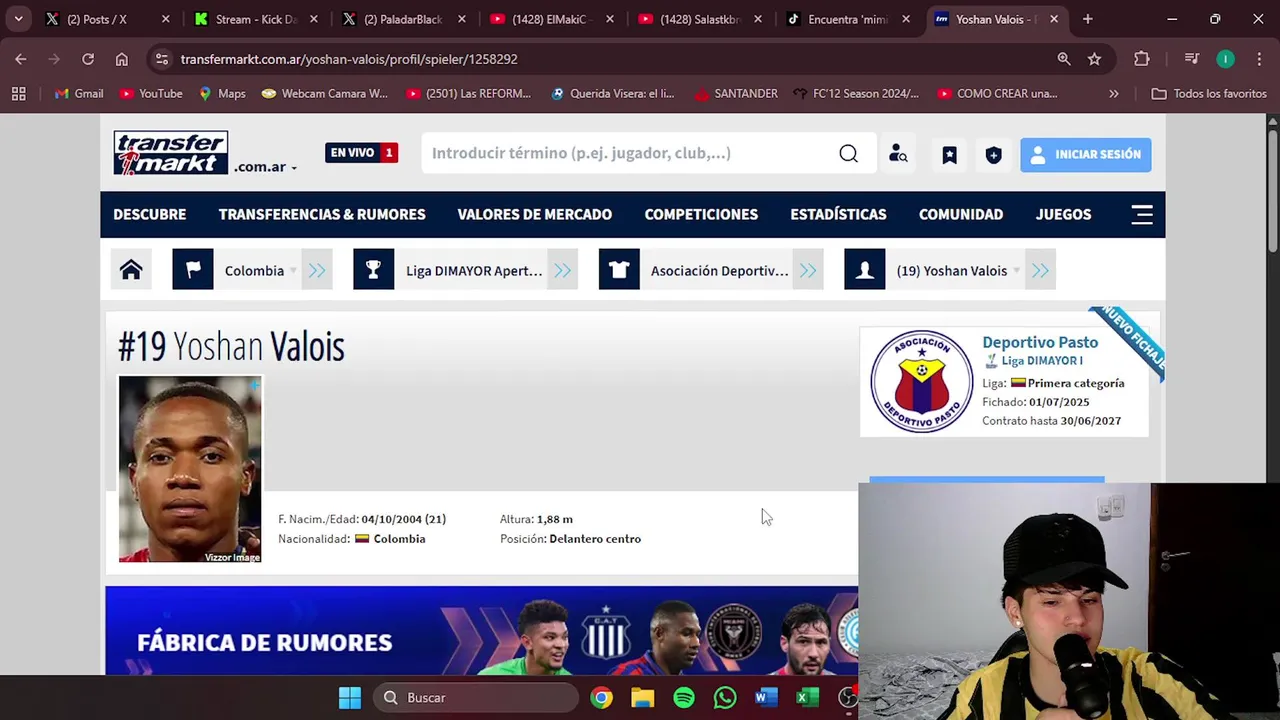
Task: Open the browser zoom icon
Action: point(1064,59)
